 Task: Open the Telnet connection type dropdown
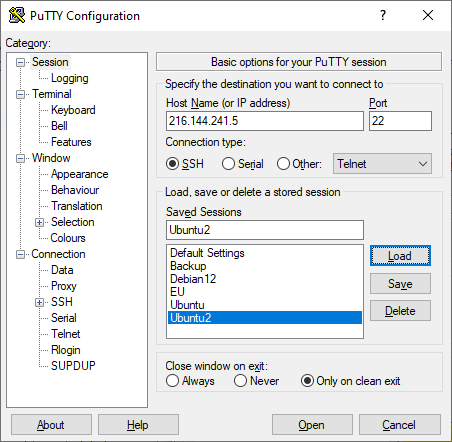click(x=382, y=164)
